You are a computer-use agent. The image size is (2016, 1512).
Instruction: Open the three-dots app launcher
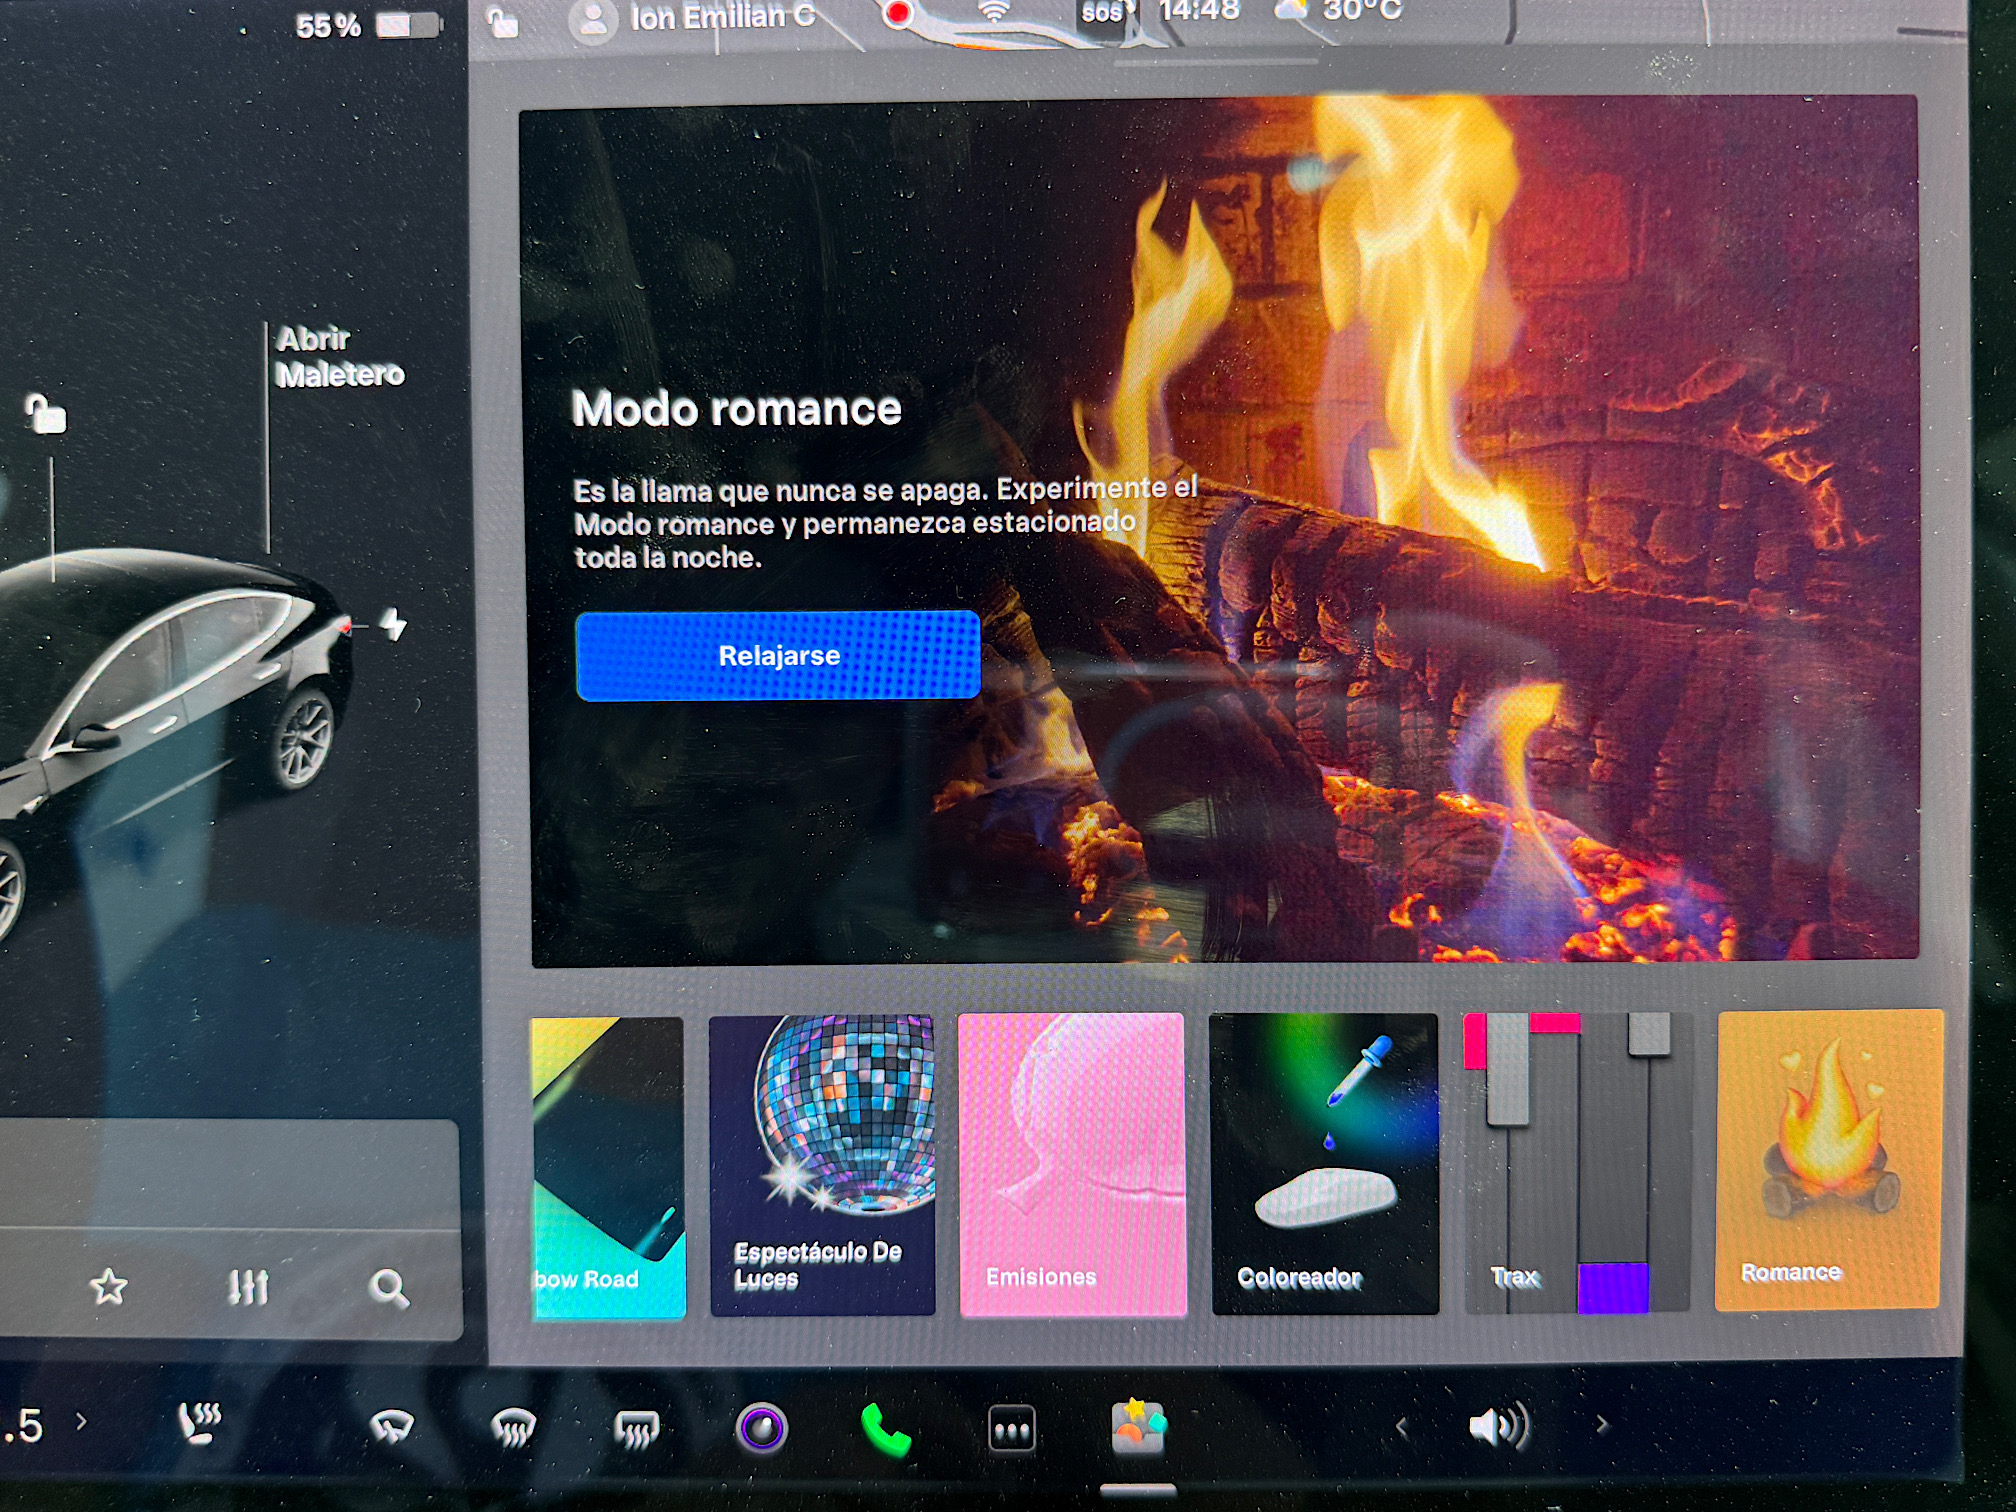[1011, 1430]
